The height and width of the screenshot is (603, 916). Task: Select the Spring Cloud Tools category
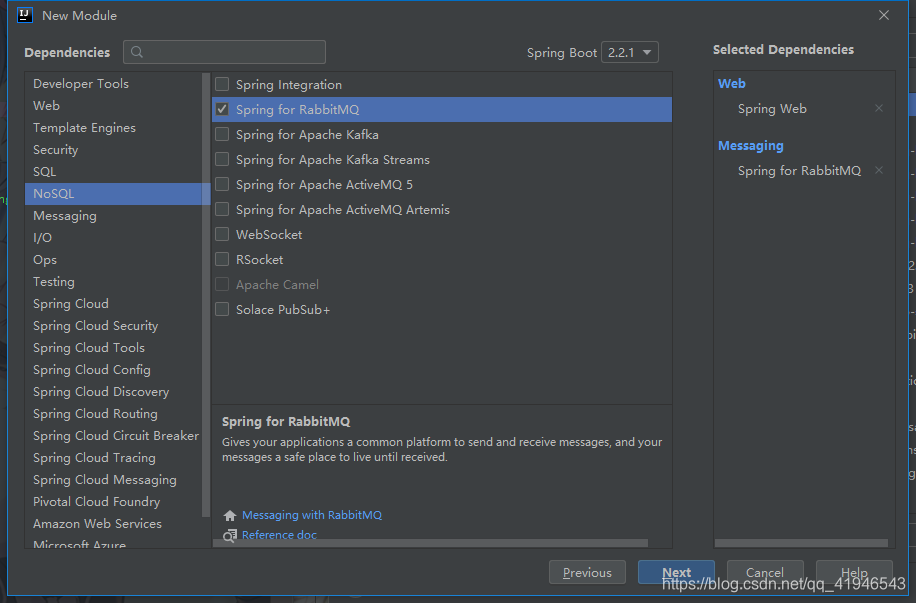(x=113, y=348)
